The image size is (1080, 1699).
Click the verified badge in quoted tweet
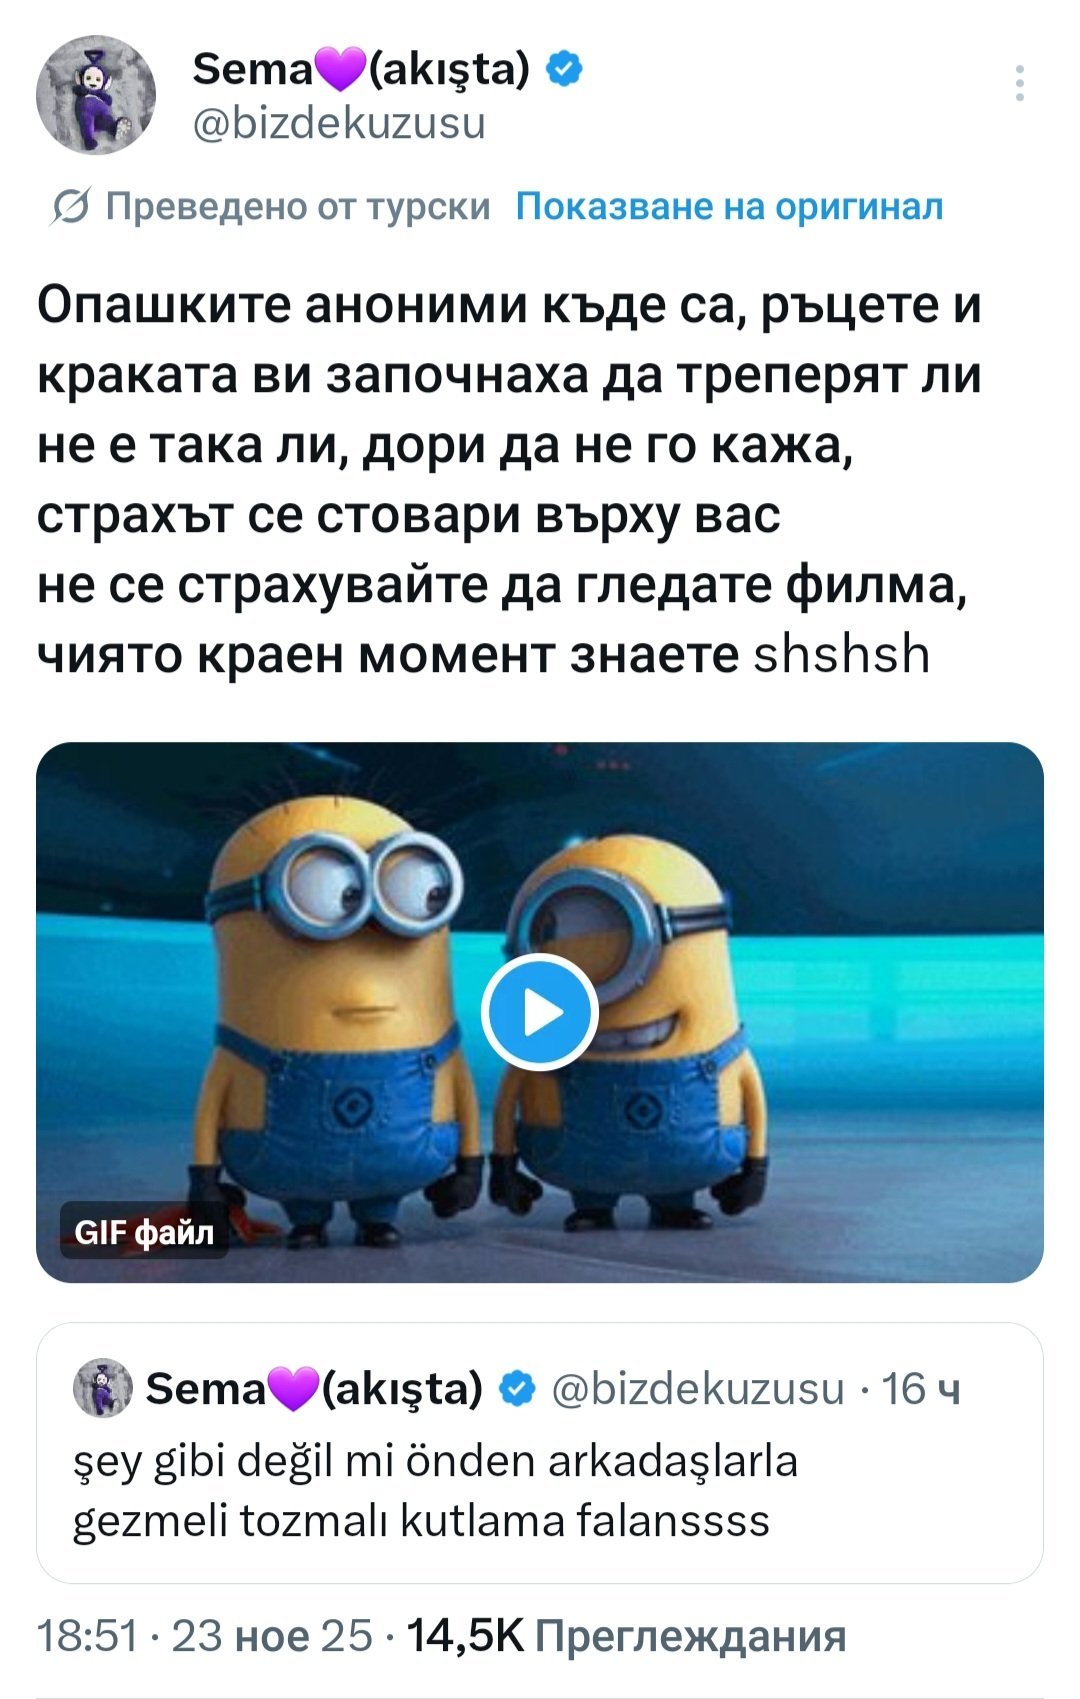(x=515, y=1388)
